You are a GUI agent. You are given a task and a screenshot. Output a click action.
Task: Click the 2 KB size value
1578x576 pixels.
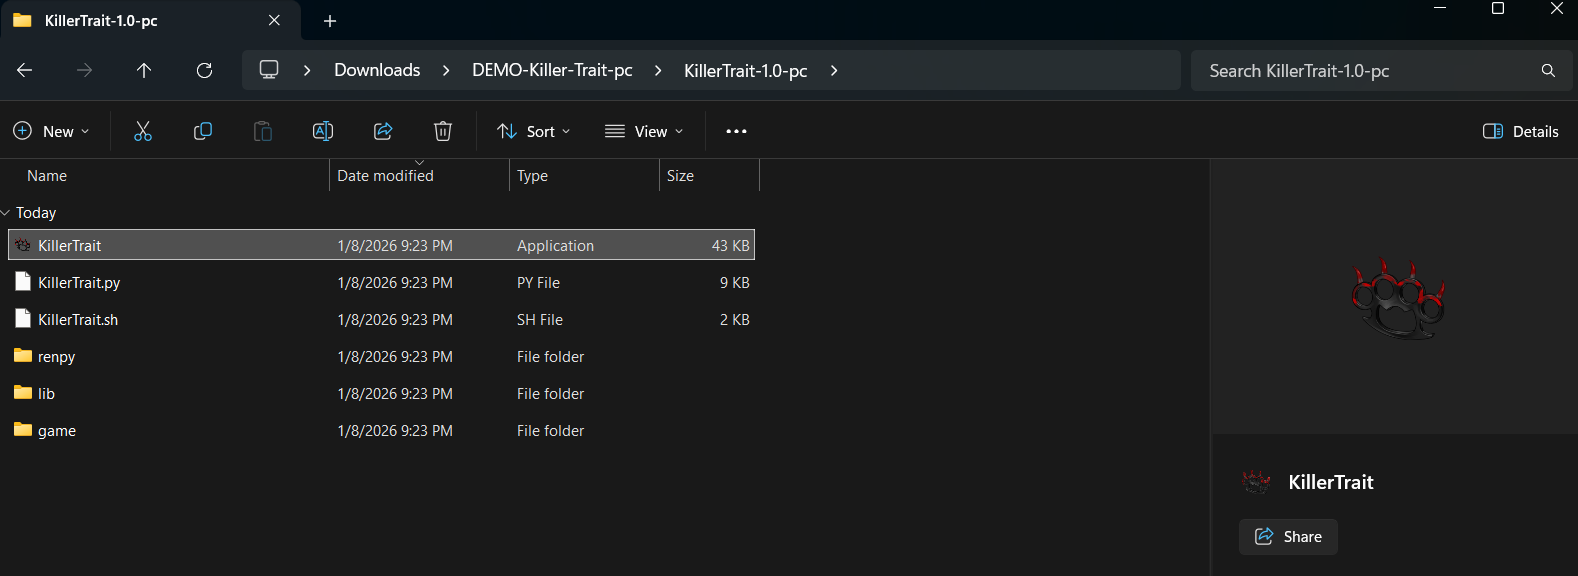click(x=734, y=319)
